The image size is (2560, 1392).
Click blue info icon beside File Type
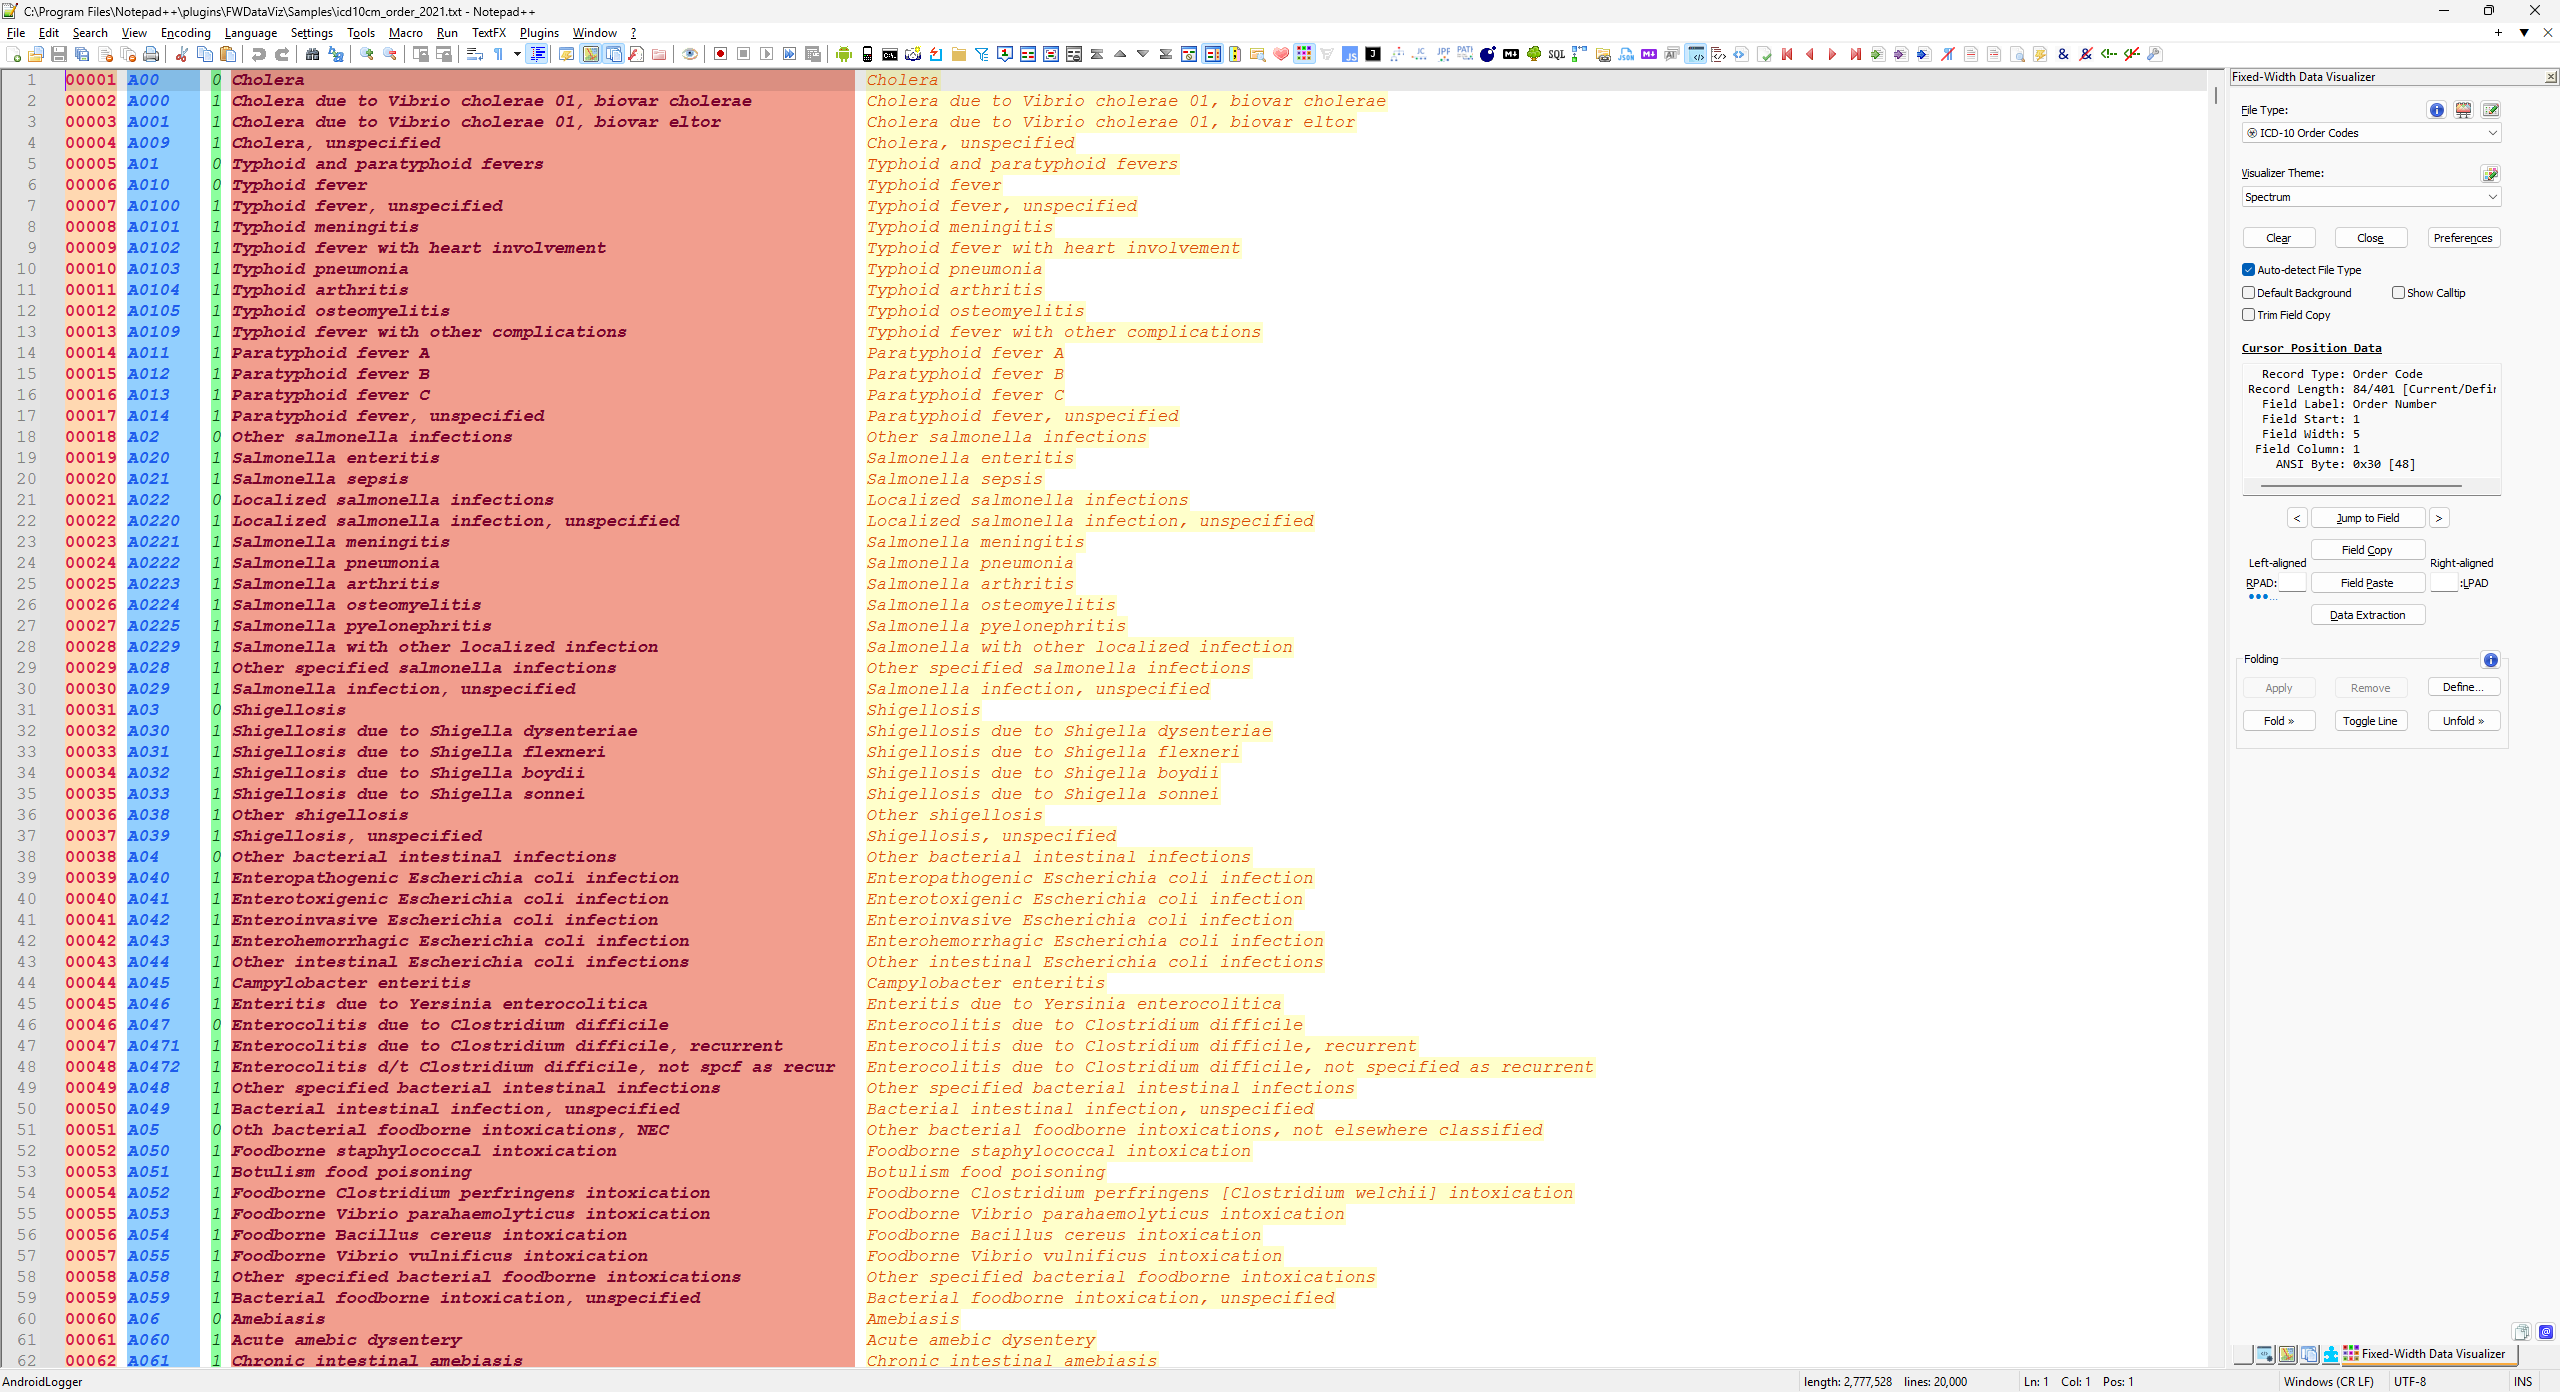pos(2436,110)
